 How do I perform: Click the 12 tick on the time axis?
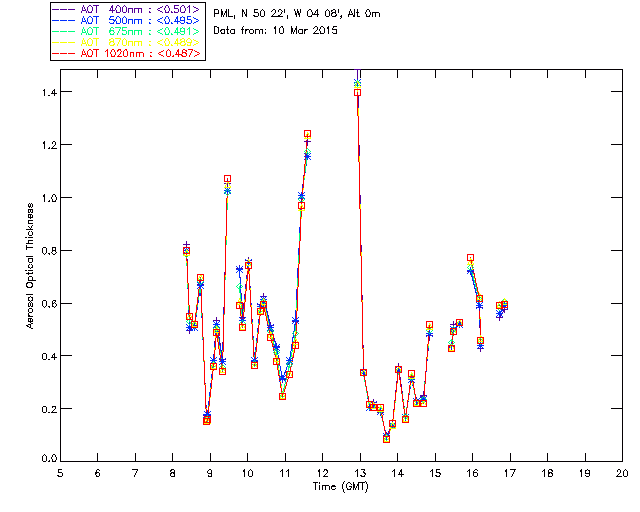pyautogui.click(x=322, y=472)
